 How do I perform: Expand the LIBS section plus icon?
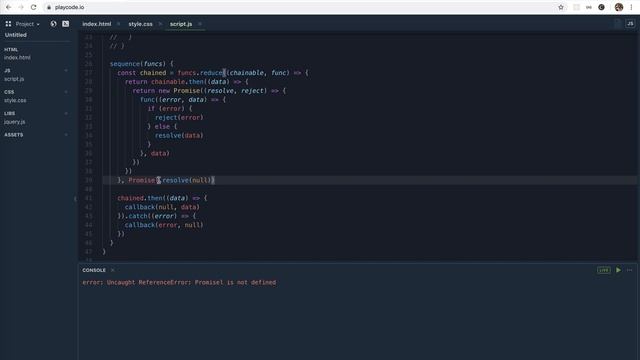66,113
